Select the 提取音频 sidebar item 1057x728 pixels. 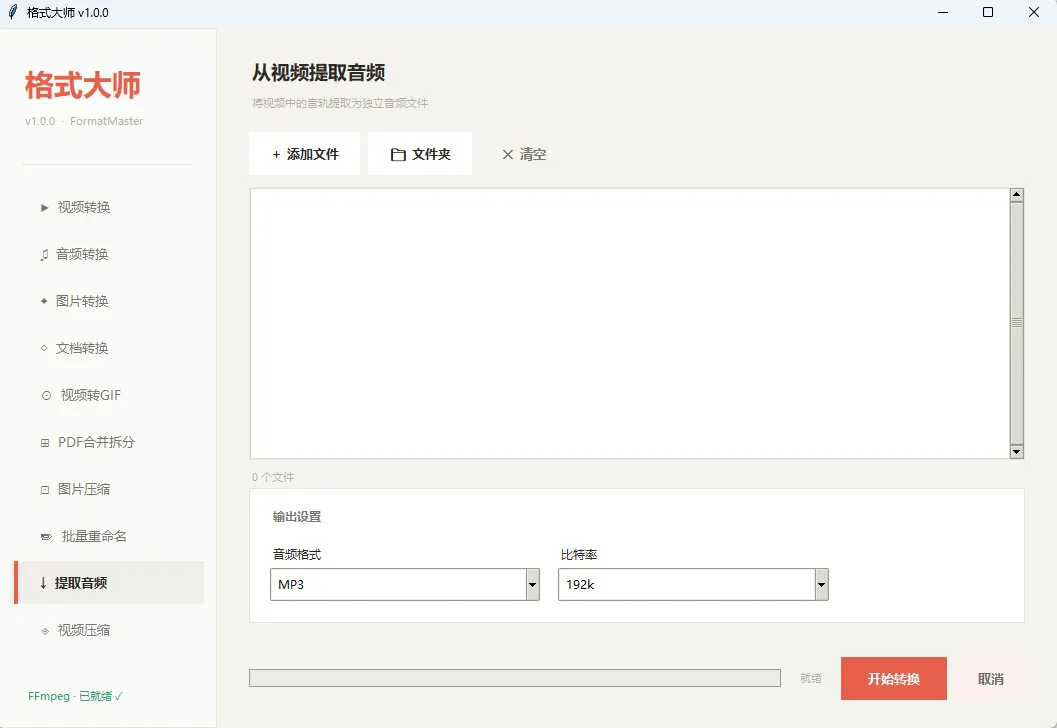[x=109, y=583]
